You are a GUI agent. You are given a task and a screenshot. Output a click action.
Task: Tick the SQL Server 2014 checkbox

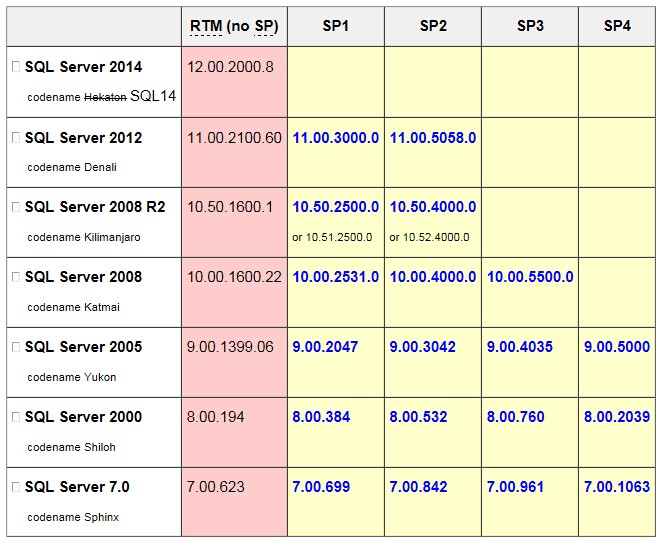16,67
